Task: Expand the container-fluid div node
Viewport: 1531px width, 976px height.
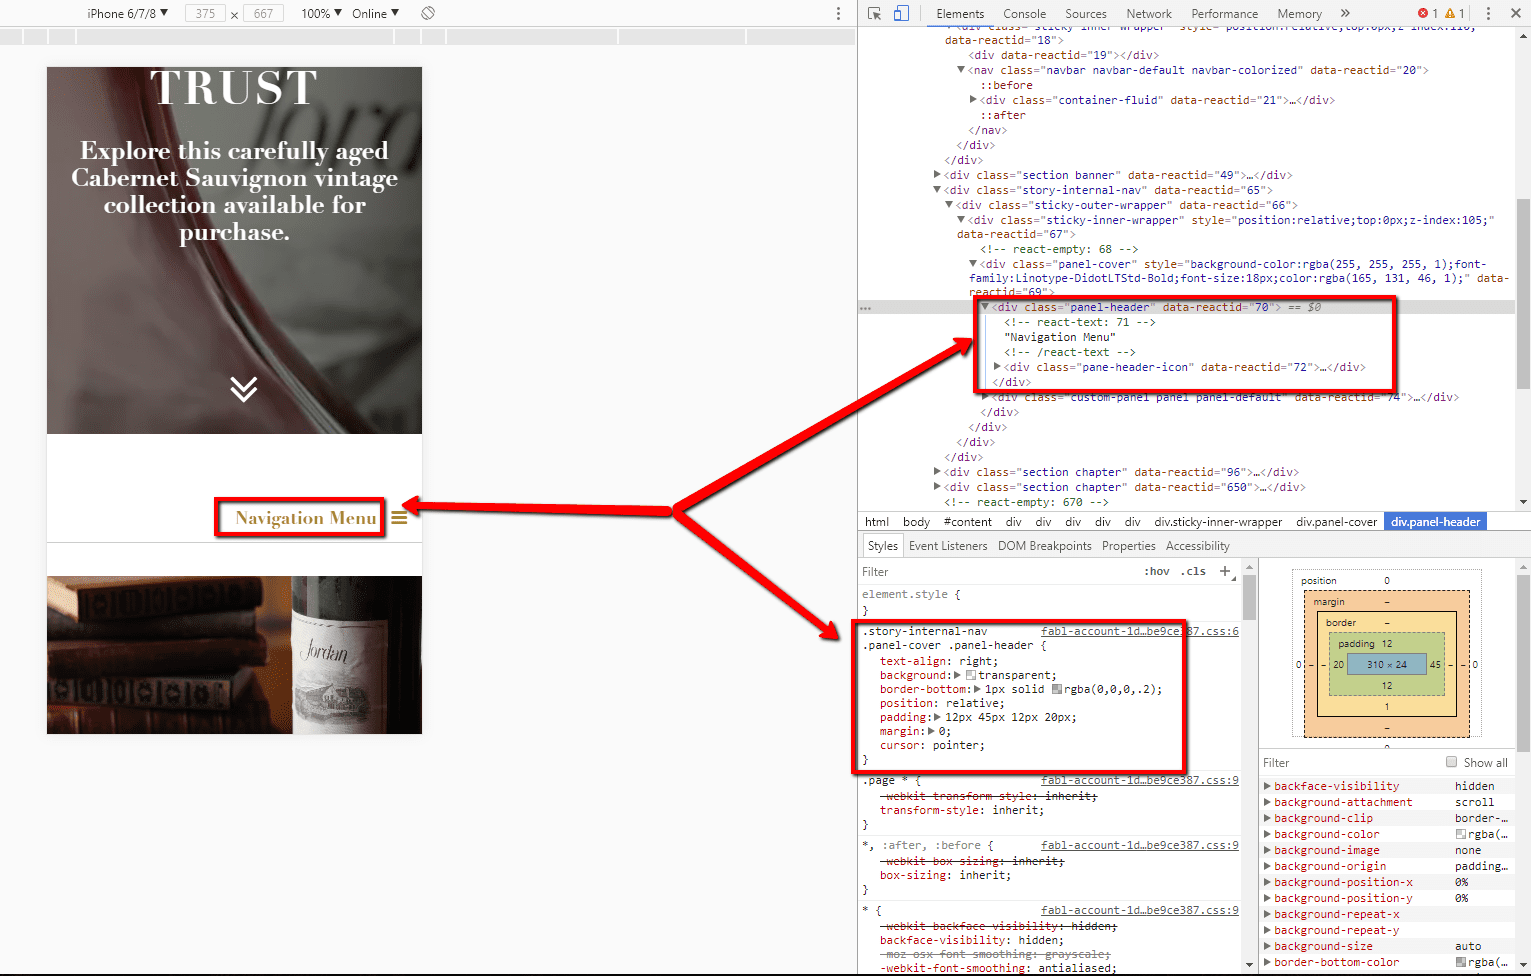Action: [973, 100]
